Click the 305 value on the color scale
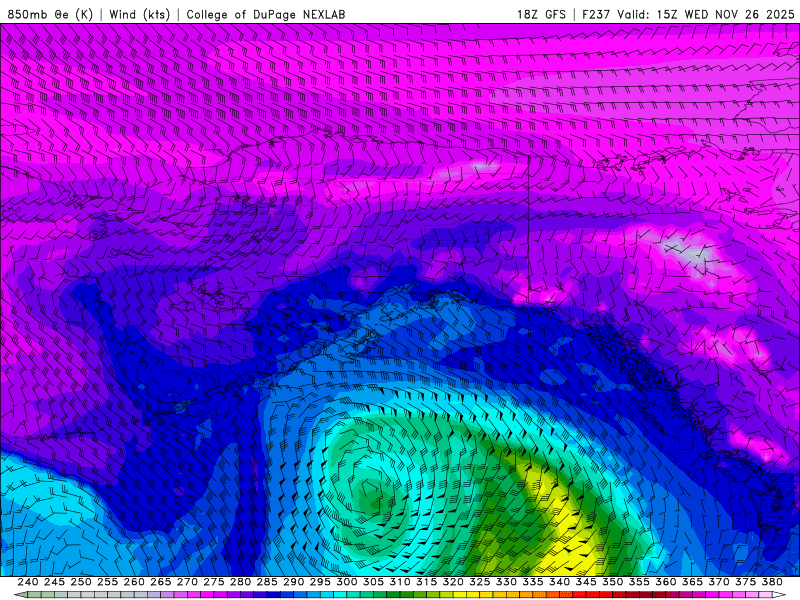Image resolution: width=800 pixels, height=600 pixels. [x=373, y=582]
